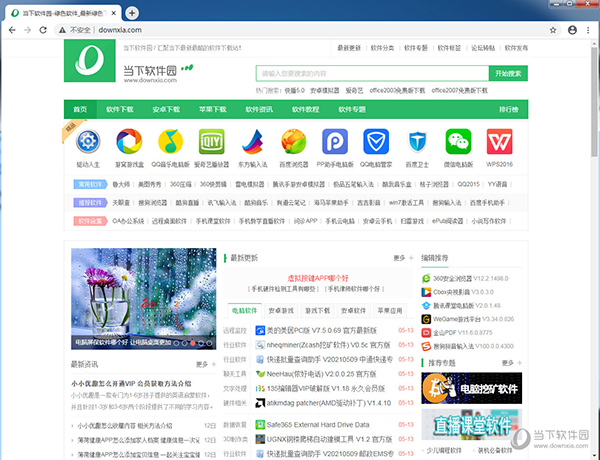Open the 电脑挖矿软件 banner thumbnail
Viewport: 600px width, 460px height.
click(x=471, y=388)
